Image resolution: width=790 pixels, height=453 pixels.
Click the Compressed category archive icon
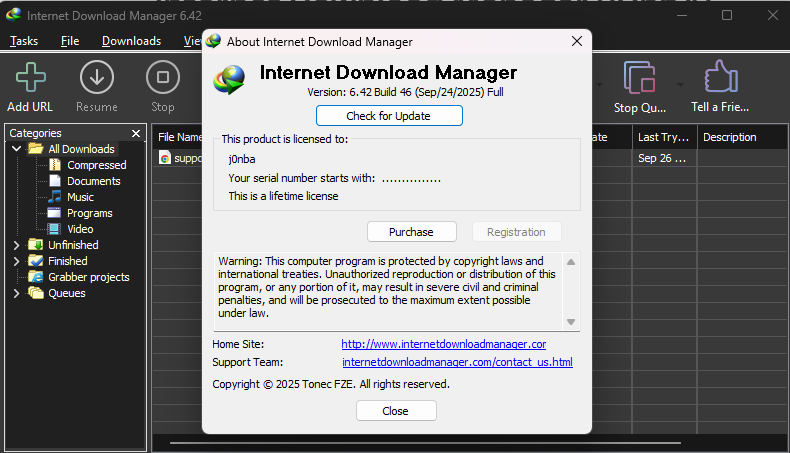pyautogui.click(x=55, y=165)
